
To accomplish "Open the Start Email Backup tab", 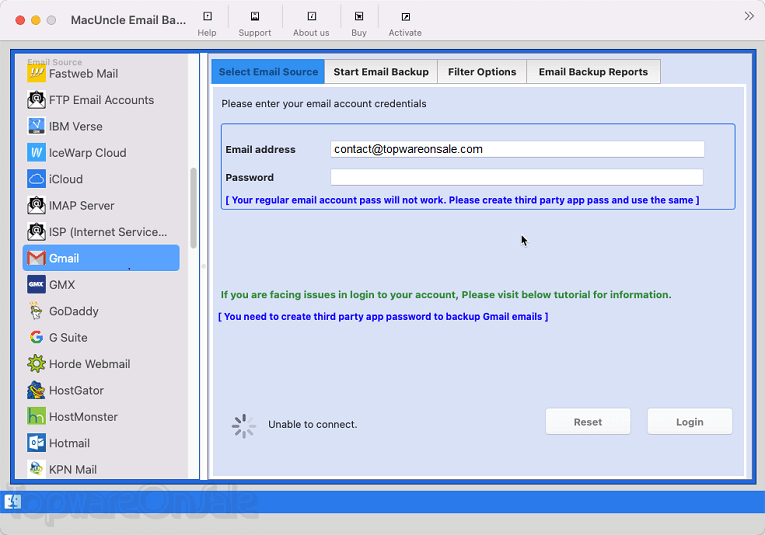I will (381, 72).
